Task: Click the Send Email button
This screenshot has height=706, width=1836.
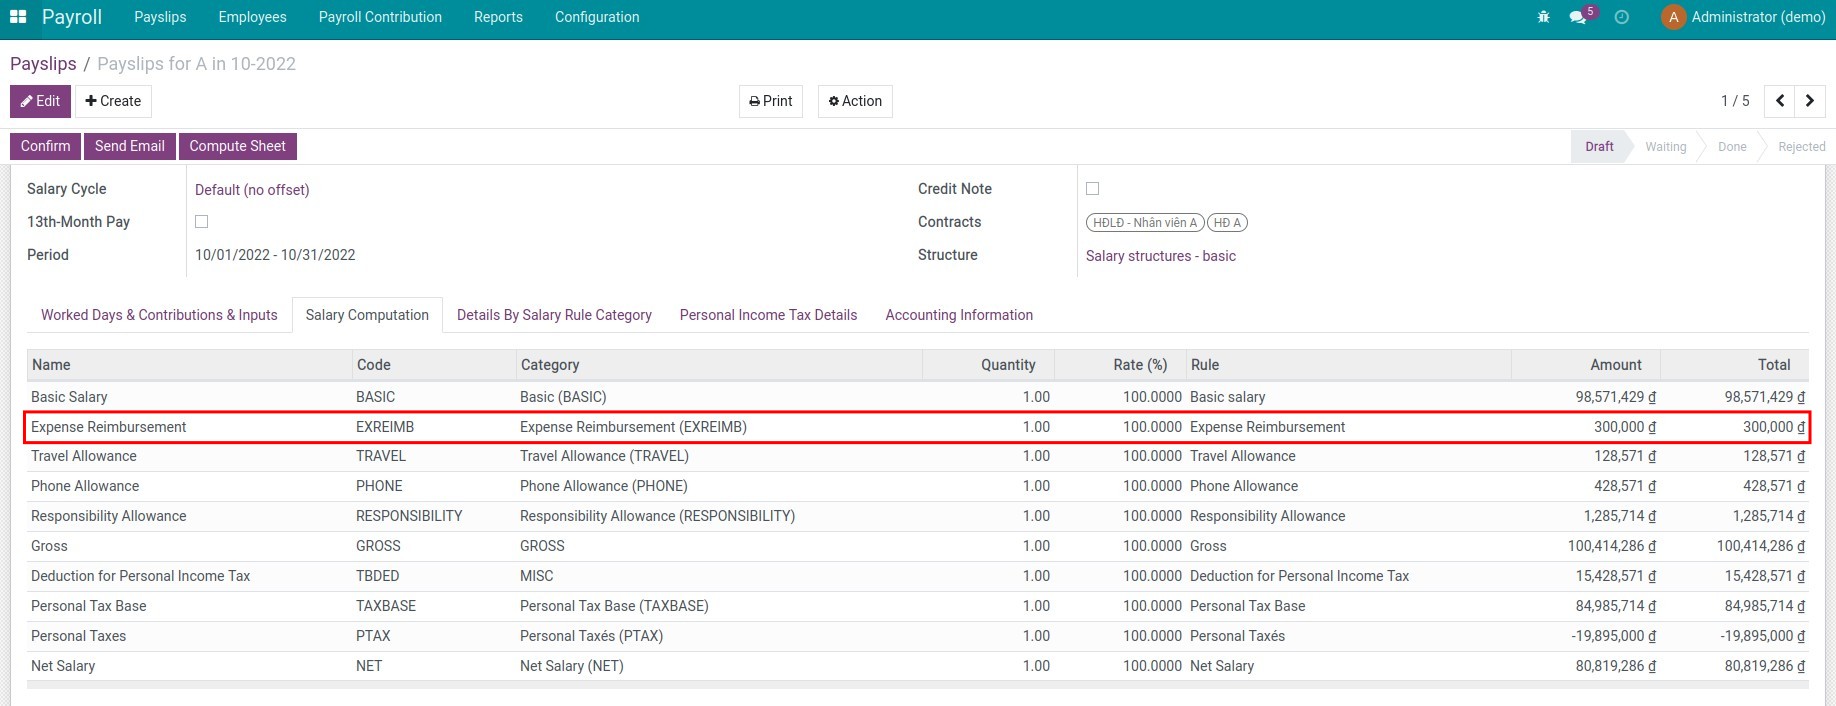Action: pos(130,146)
